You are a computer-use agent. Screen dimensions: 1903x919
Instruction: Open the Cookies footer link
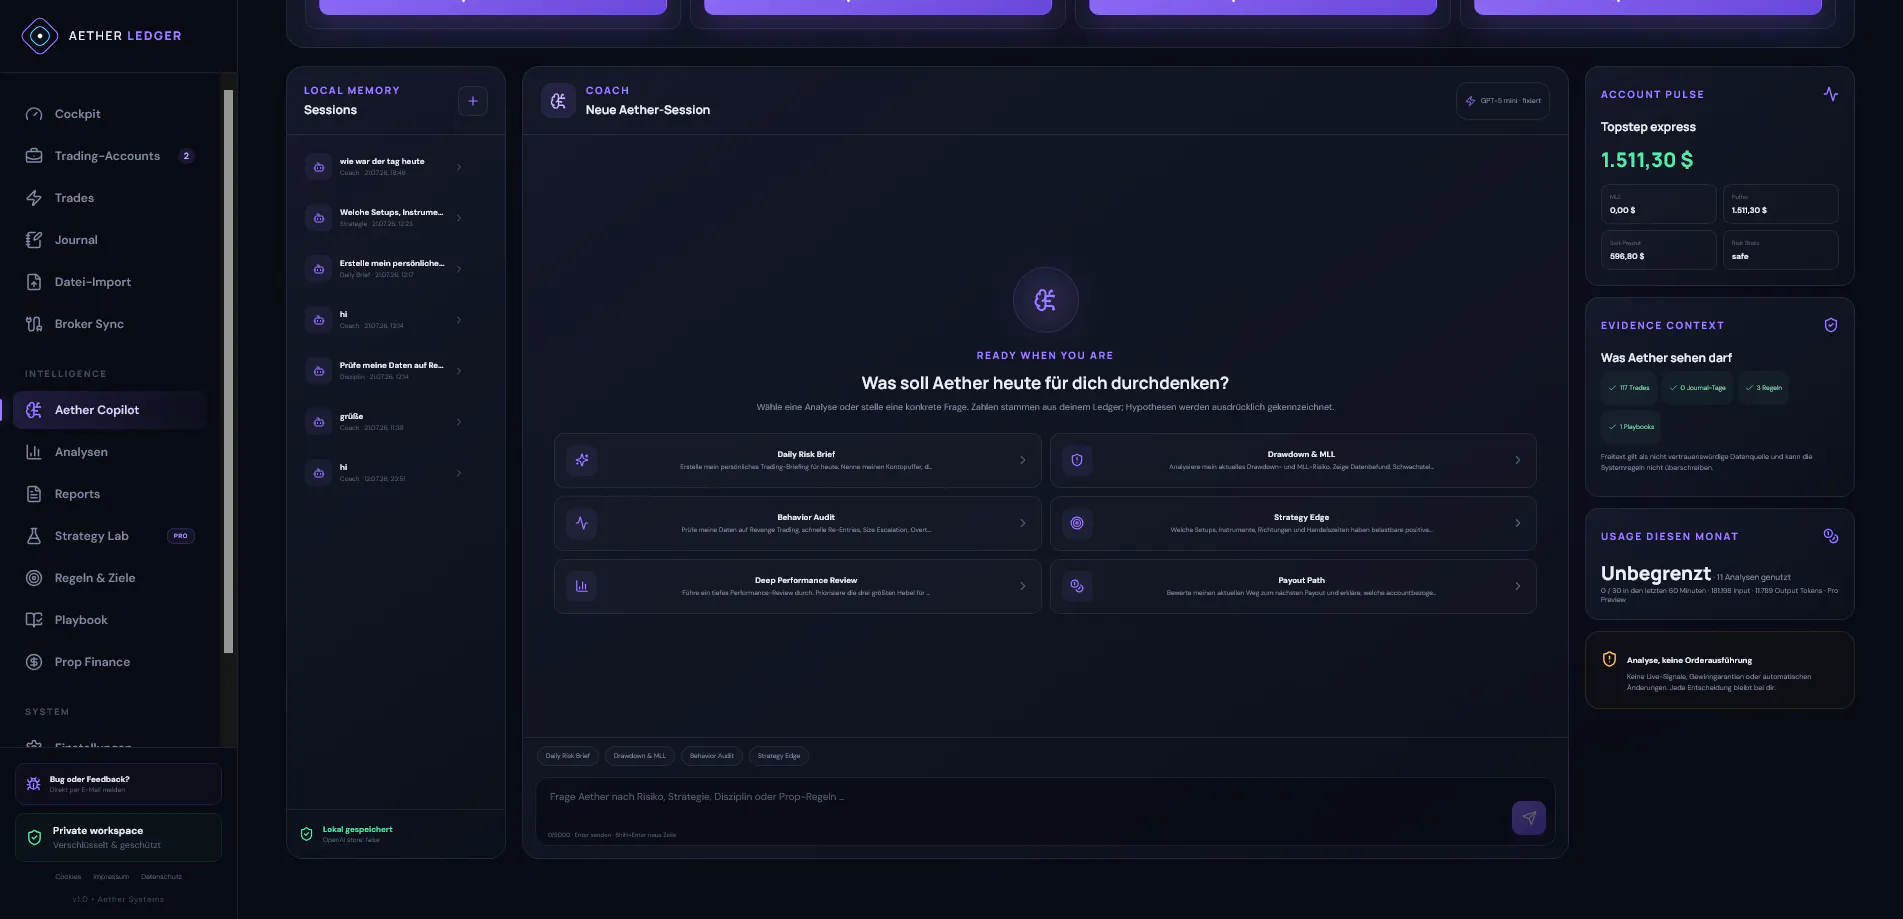(x=68, y=877)
